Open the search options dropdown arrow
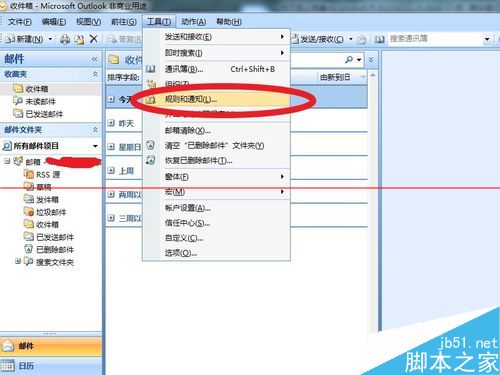Screen dimensions: 500x375 tap(359, 60)
